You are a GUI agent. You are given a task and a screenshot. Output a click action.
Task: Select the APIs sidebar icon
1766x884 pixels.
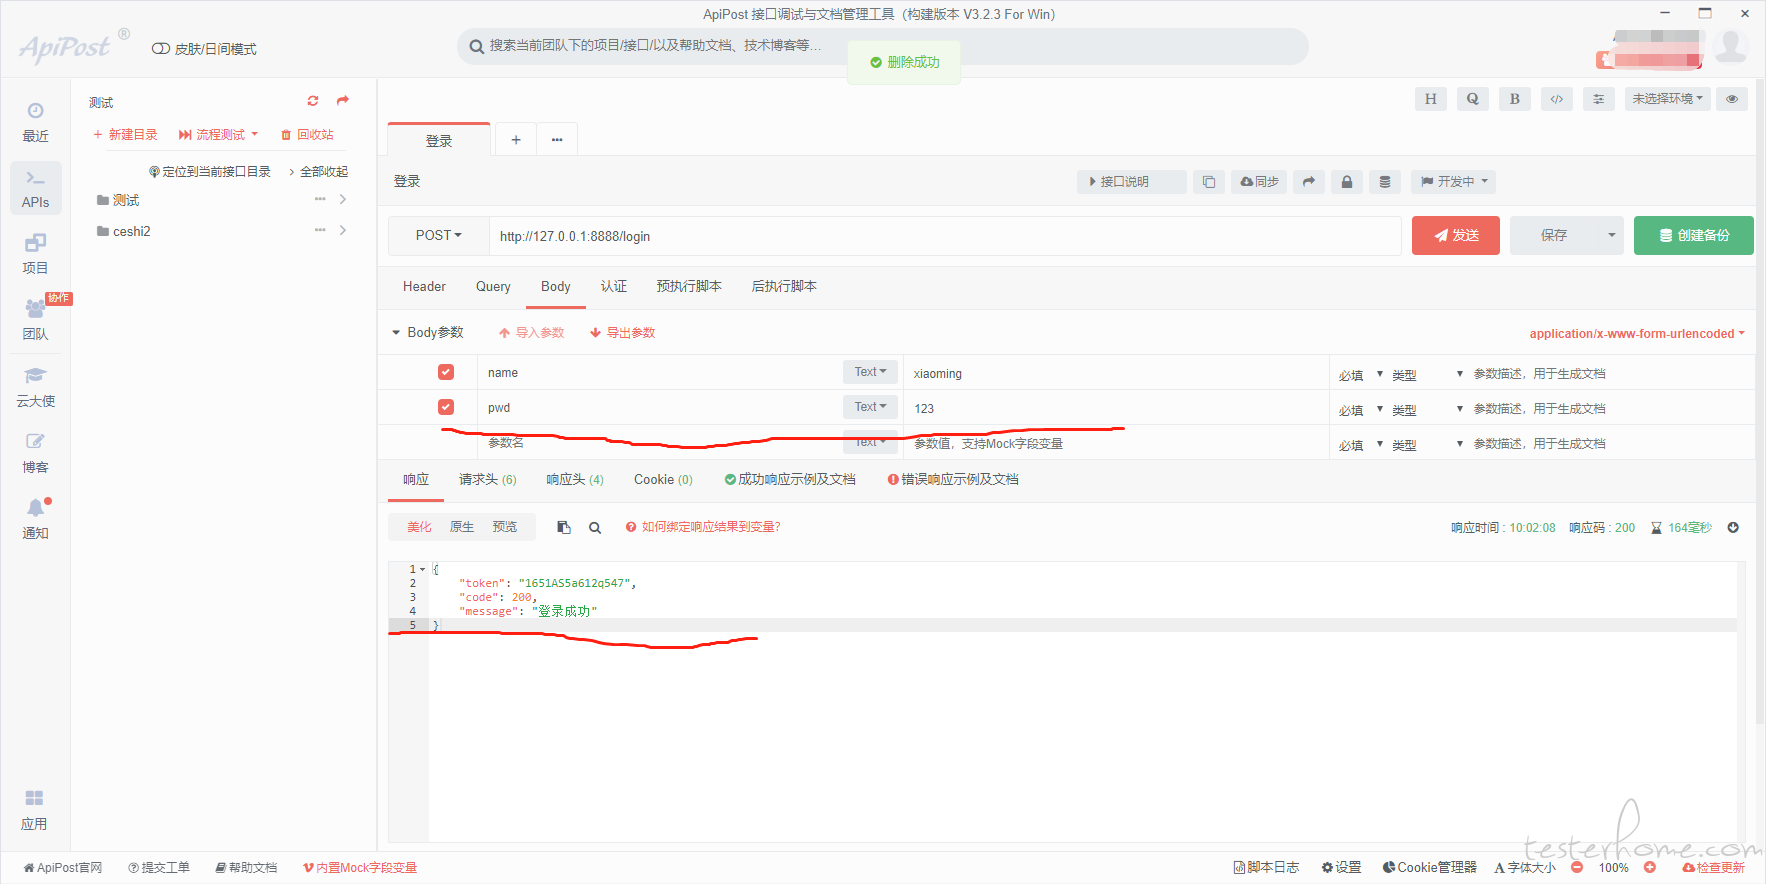35,188
